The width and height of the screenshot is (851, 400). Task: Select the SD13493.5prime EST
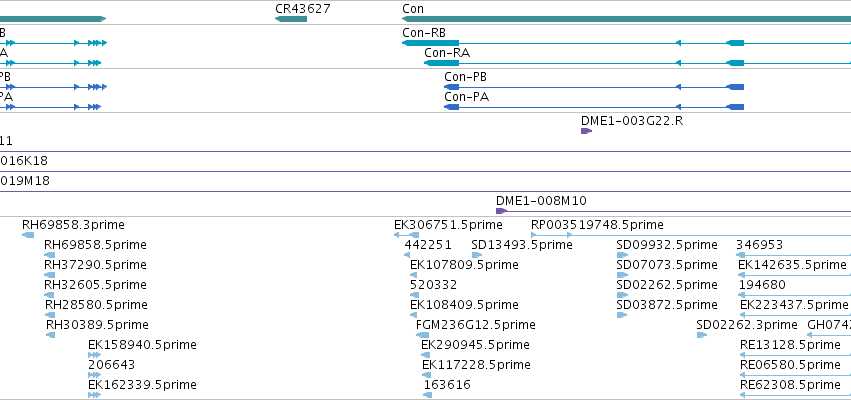tap(477, 255)
